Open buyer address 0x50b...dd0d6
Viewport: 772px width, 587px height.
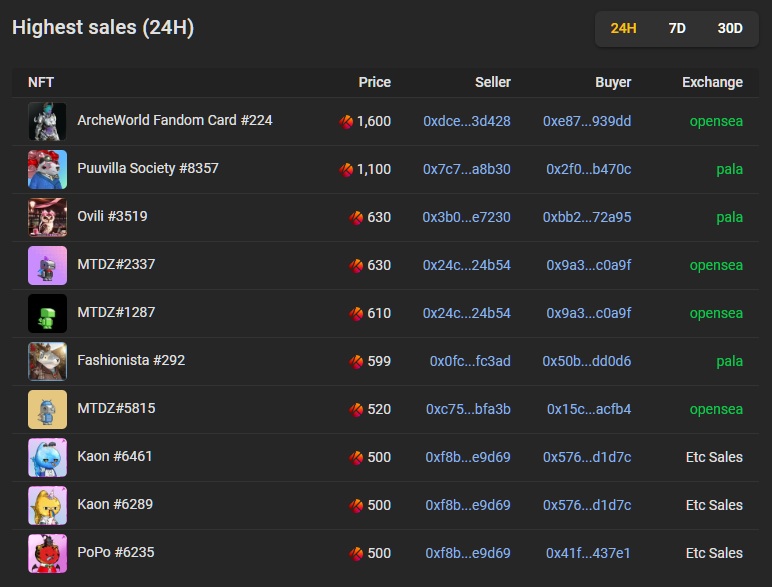click(x=586, y=361)
